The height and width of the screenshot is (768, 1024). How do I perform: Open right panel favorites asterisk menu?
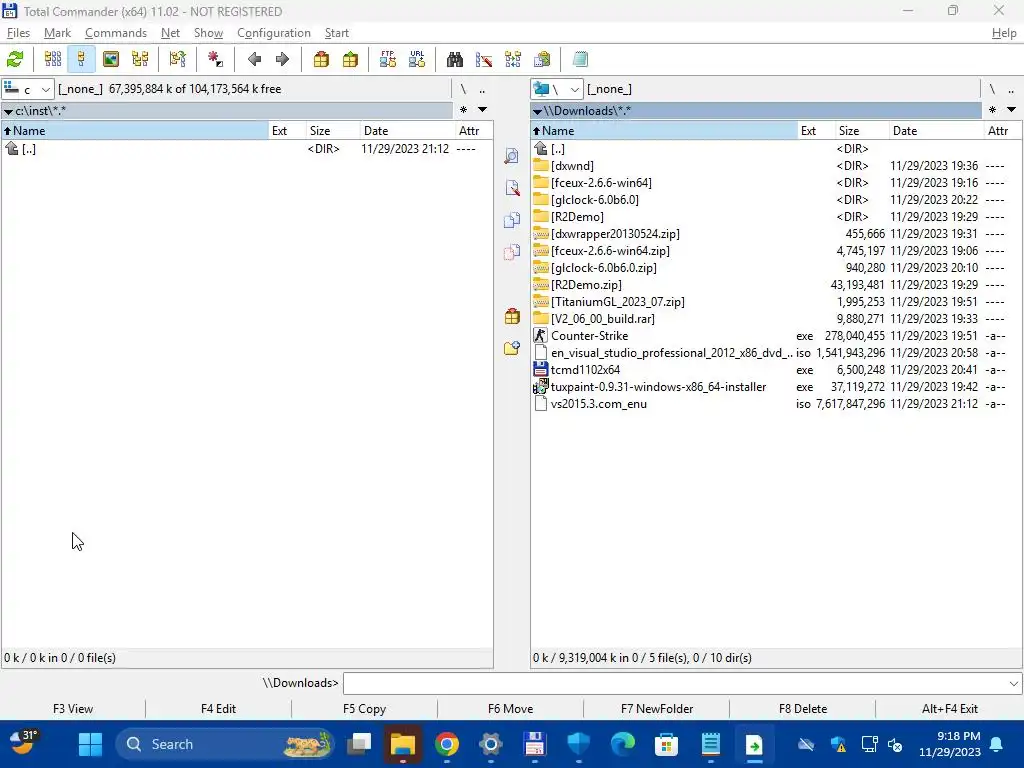992,110
